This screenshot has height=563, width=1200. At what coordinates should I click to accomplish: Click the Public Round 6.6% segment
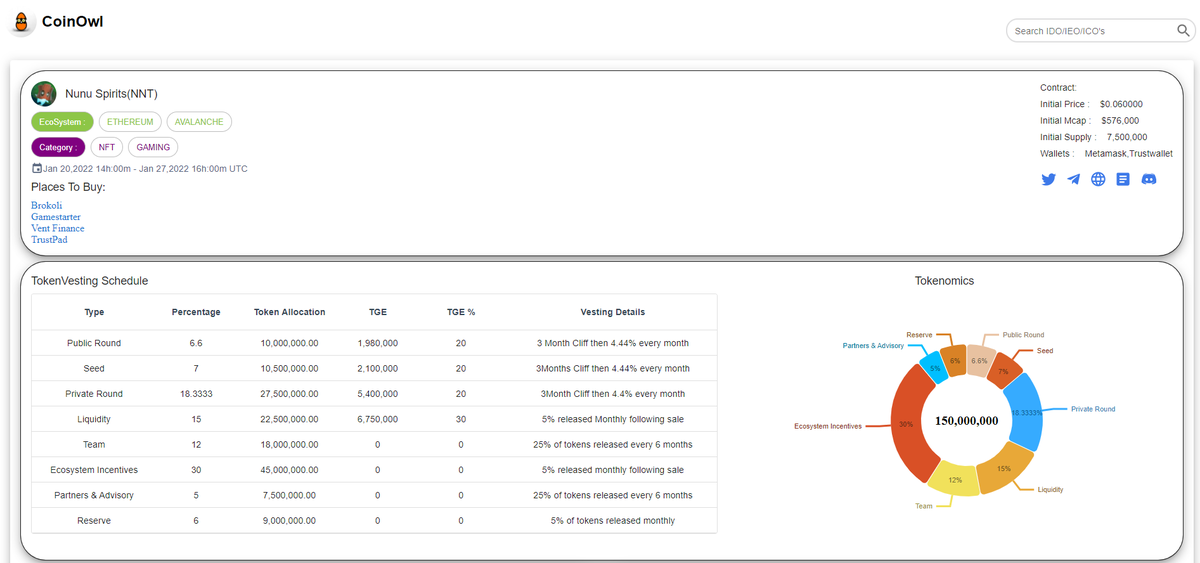click(x=980, y=360)
